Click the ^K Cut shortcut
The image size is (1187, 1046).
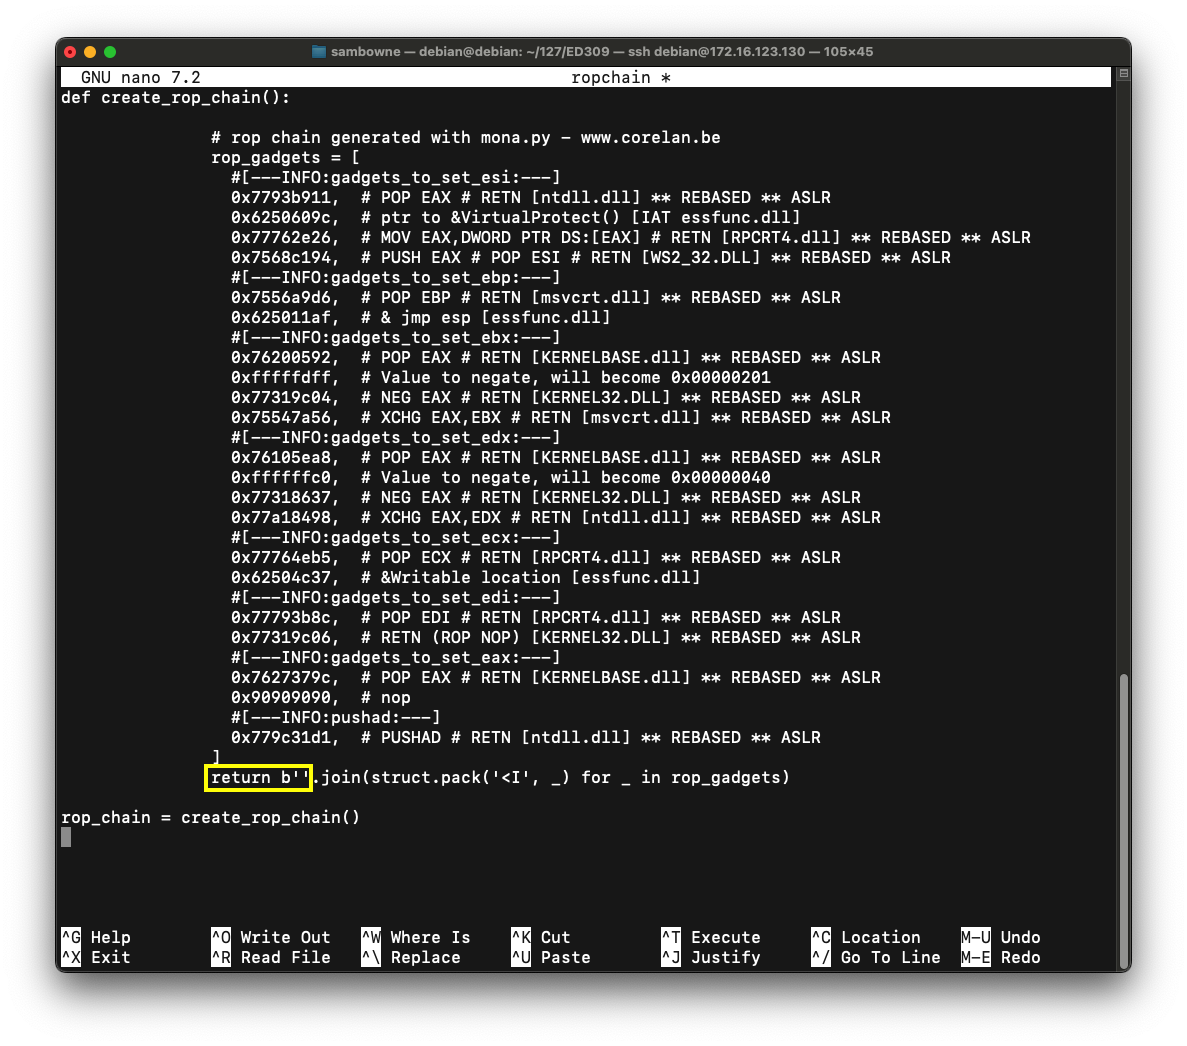(x=541, y=937)
